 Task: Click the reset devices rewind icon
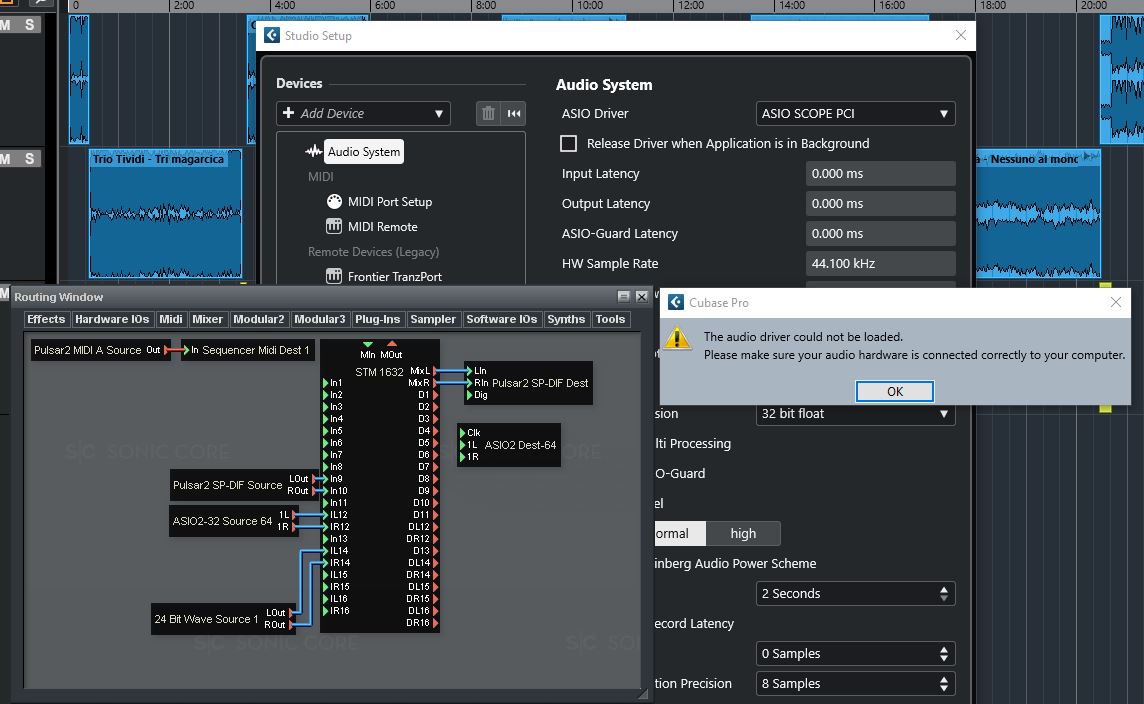point(514,113)
